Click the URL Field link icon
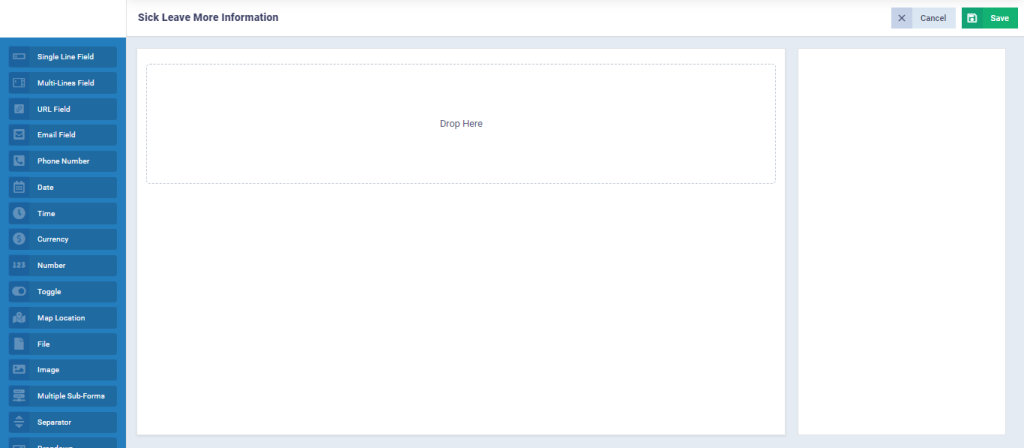This screenshot has width=1024, height=448. pos(19,109)
